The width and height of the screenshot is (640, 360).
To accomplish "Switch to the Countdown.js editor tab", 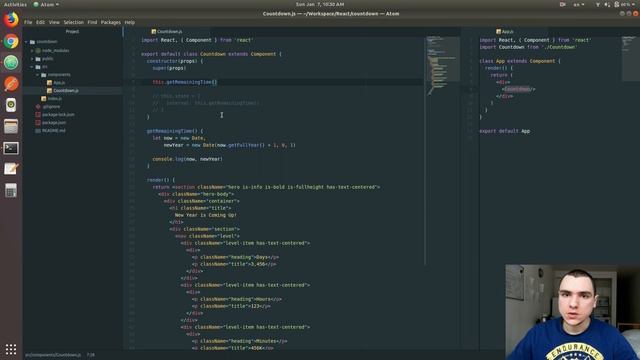I will pyautogui.click(x=167, y=31).
